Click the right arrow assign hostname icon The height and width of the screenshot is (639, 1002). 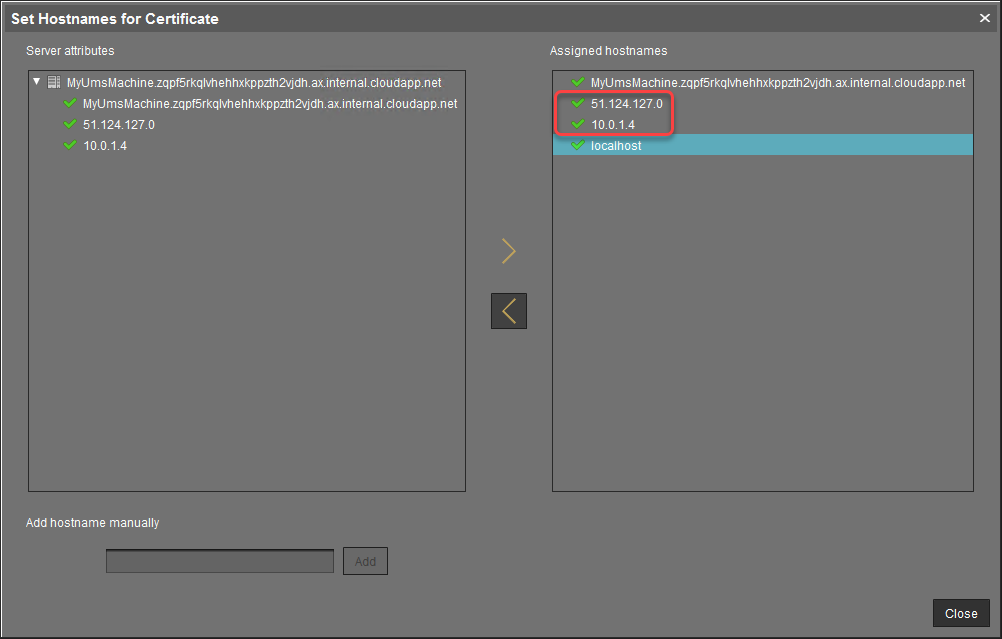coord(508,251)
